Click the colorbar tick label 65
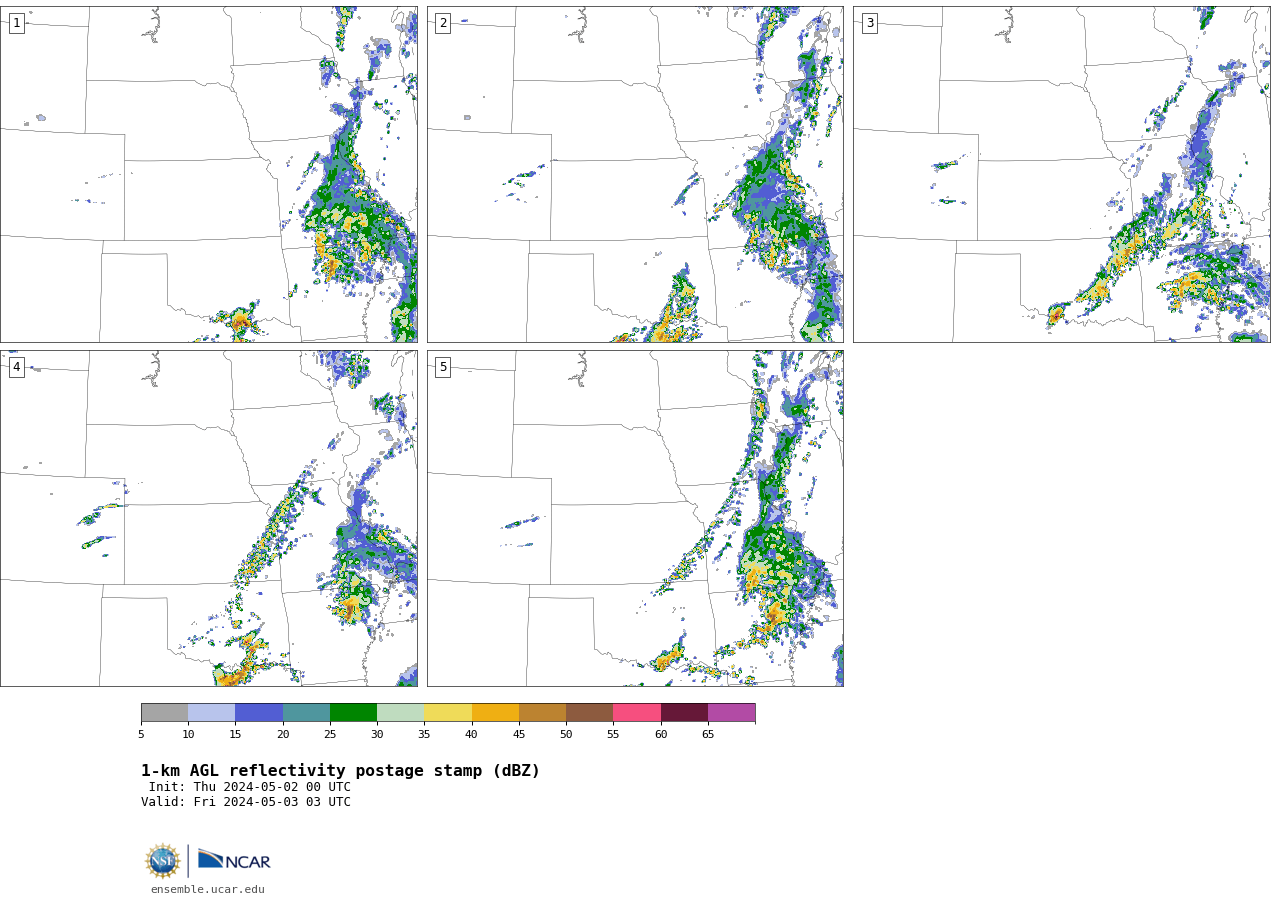 point(708,735)
